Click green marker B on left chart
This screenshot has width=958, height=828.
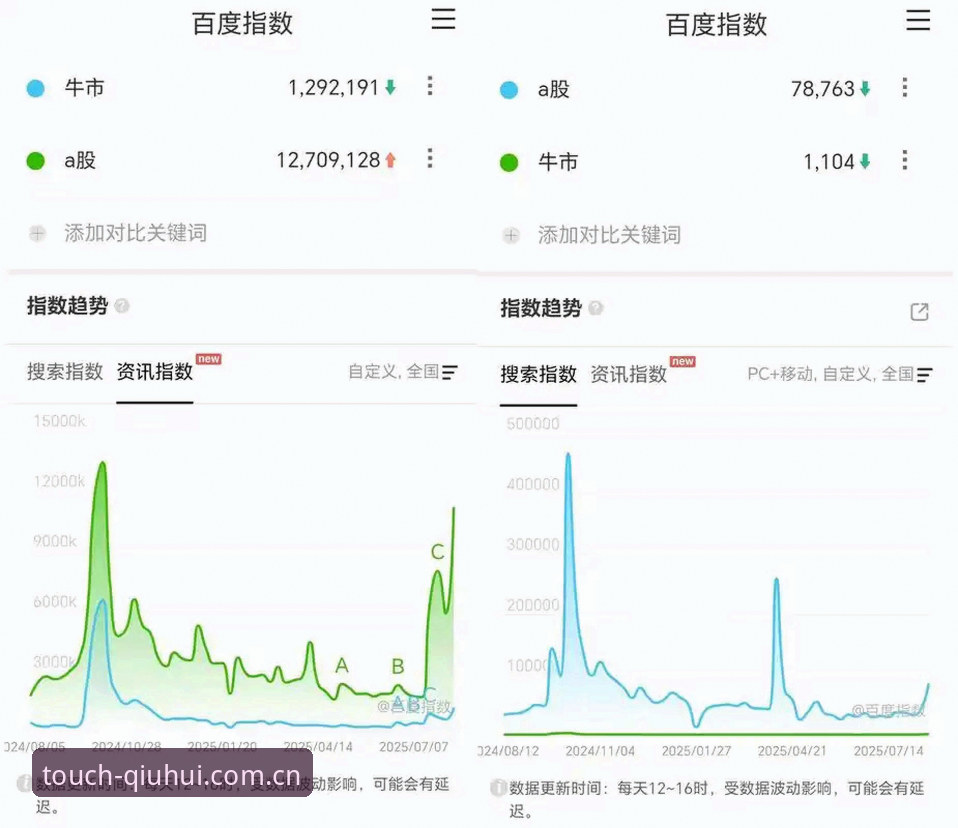pos(398,666)
